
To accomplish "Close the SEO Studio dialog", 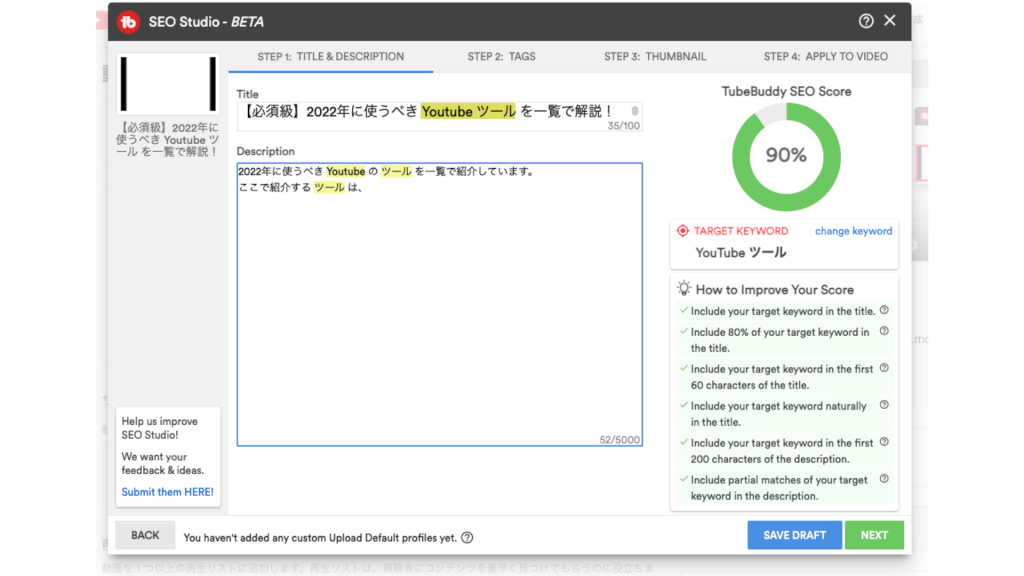I will [x=890, y=20].
